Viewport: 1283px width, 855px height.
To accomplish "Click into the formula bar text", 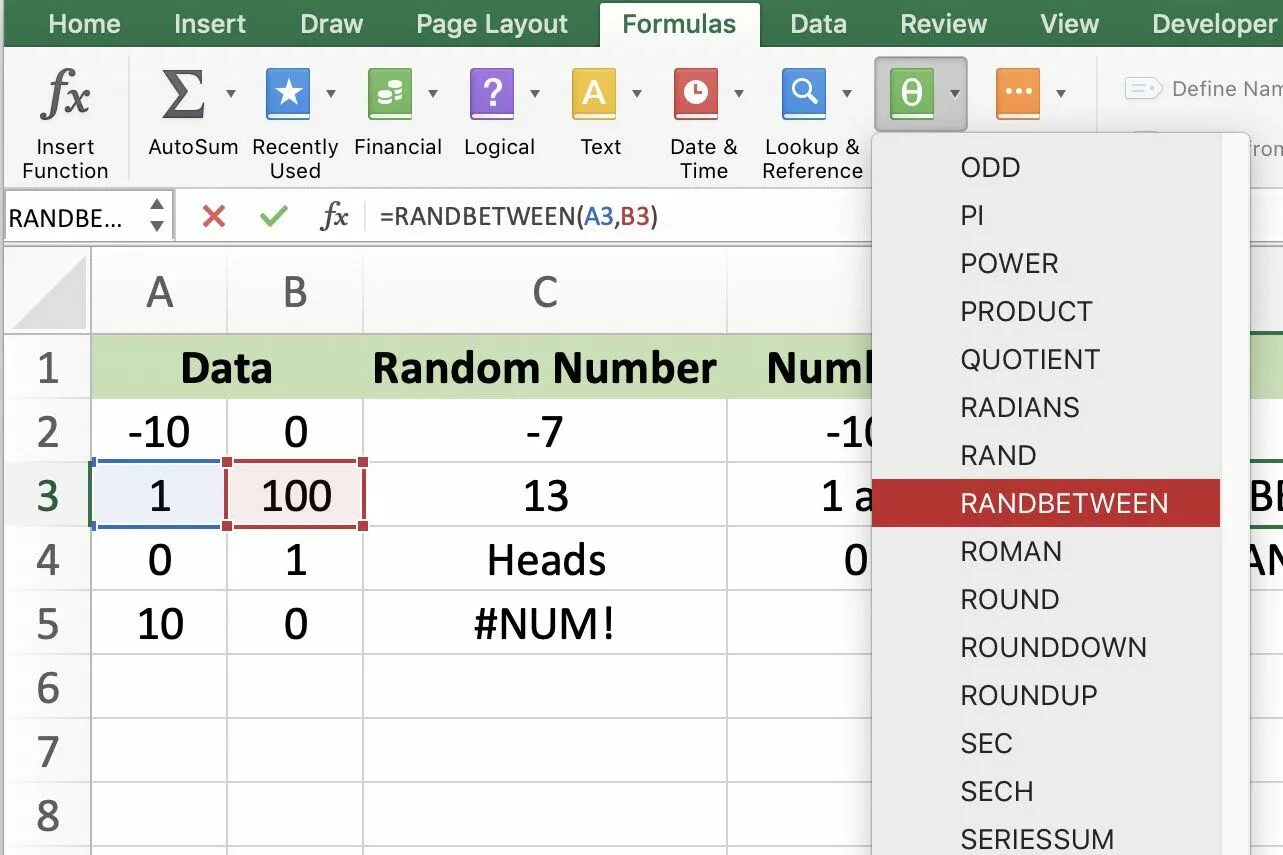I will pos(519,216).
